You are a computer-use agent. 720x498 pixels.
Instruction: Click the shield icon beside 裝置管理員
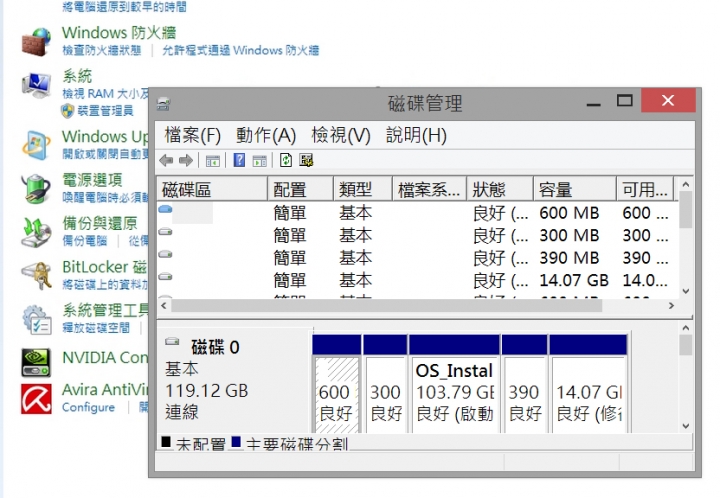pos(68,111)
